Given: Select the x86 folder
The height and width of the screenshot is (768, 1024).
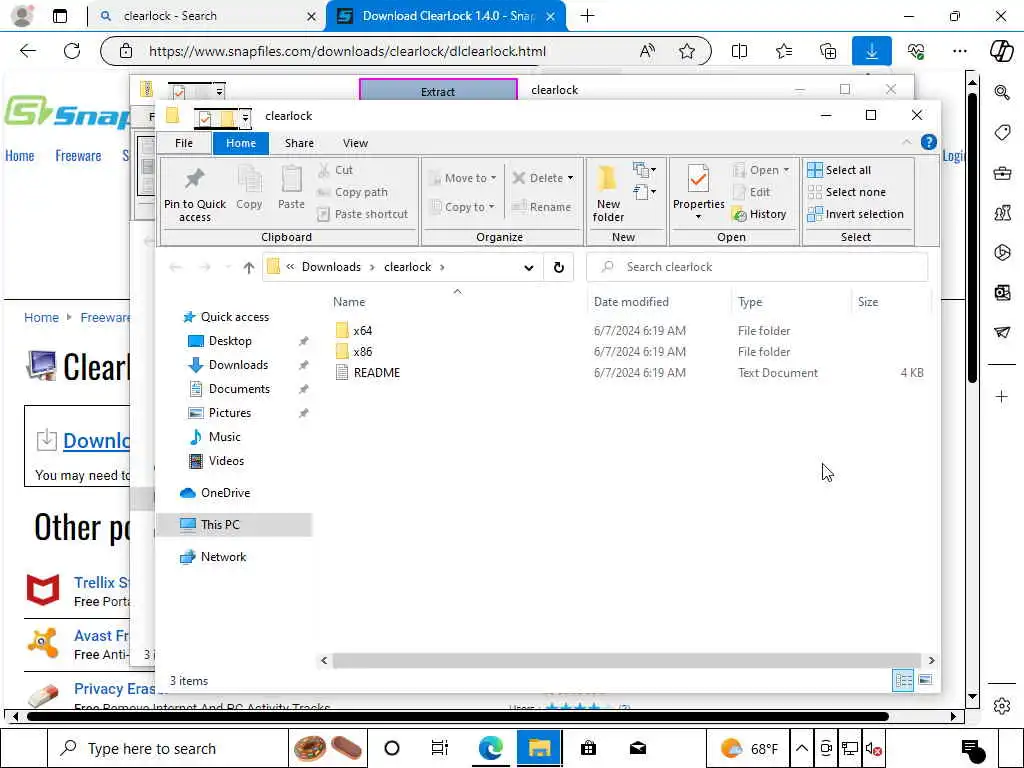Looking at the screenshot, I should click(x=362, y=351).
